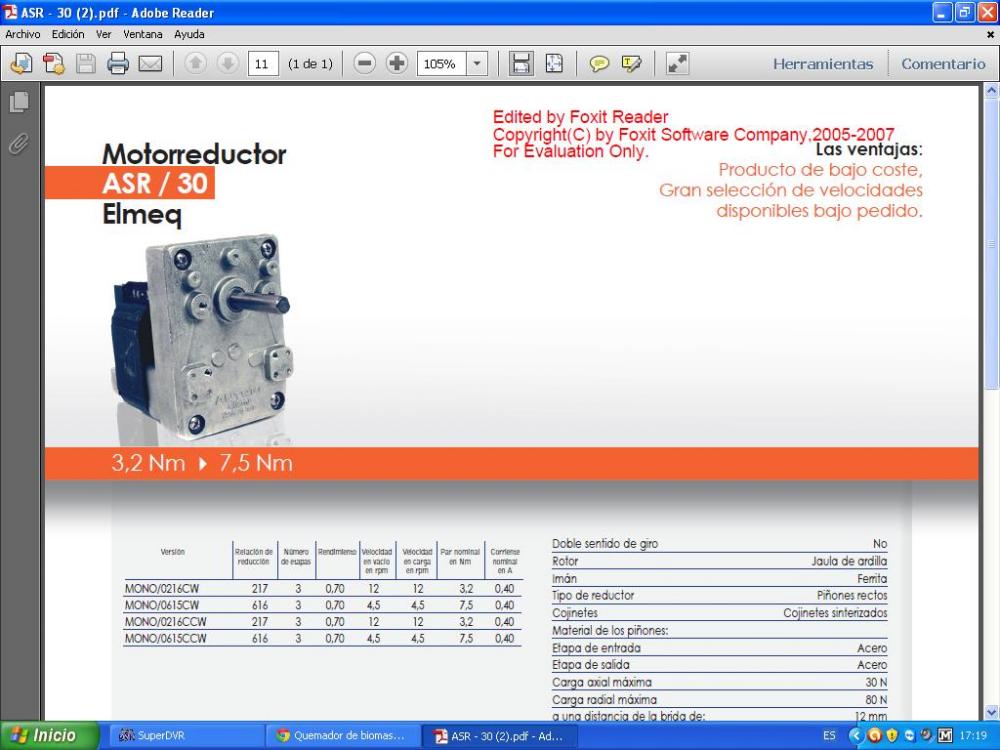Click the ASR - 30 (2).pdf taskbar button
Image resolution: width=1000 pixels, height=750 pixels.
tap(499, 735)
